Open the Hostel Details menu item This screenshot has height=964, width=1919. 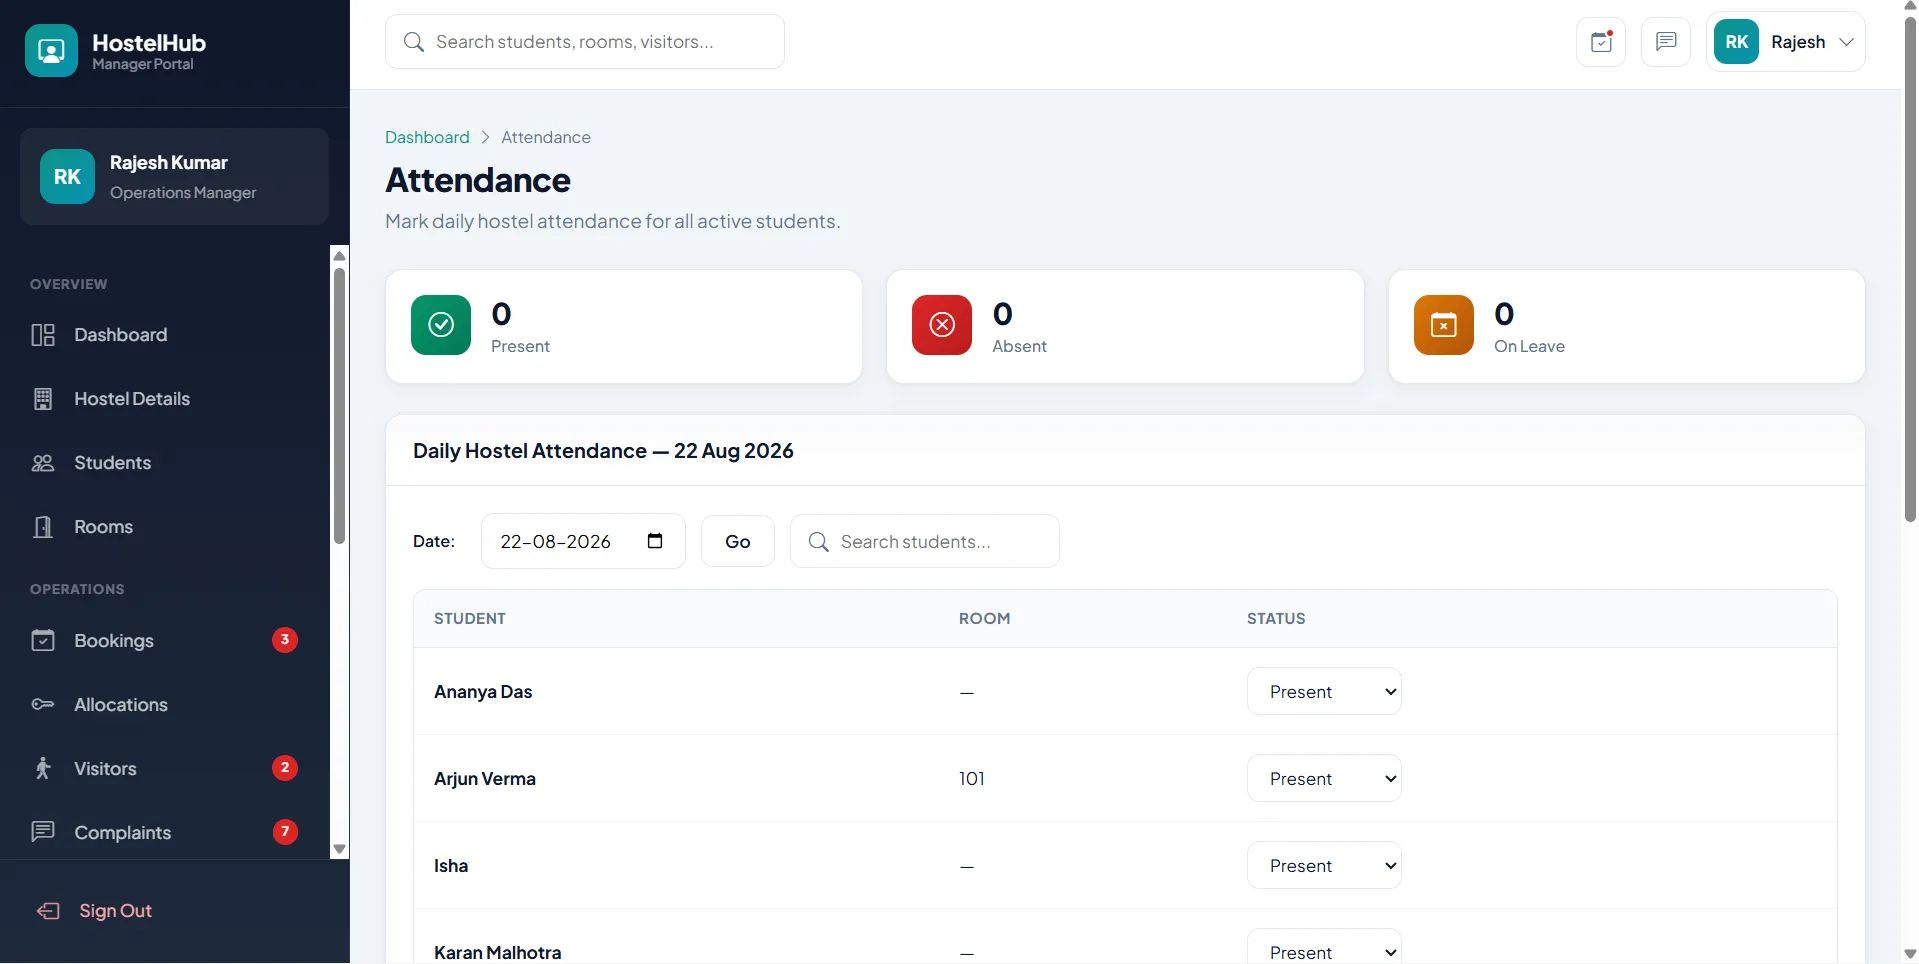(x=165, y=399)
